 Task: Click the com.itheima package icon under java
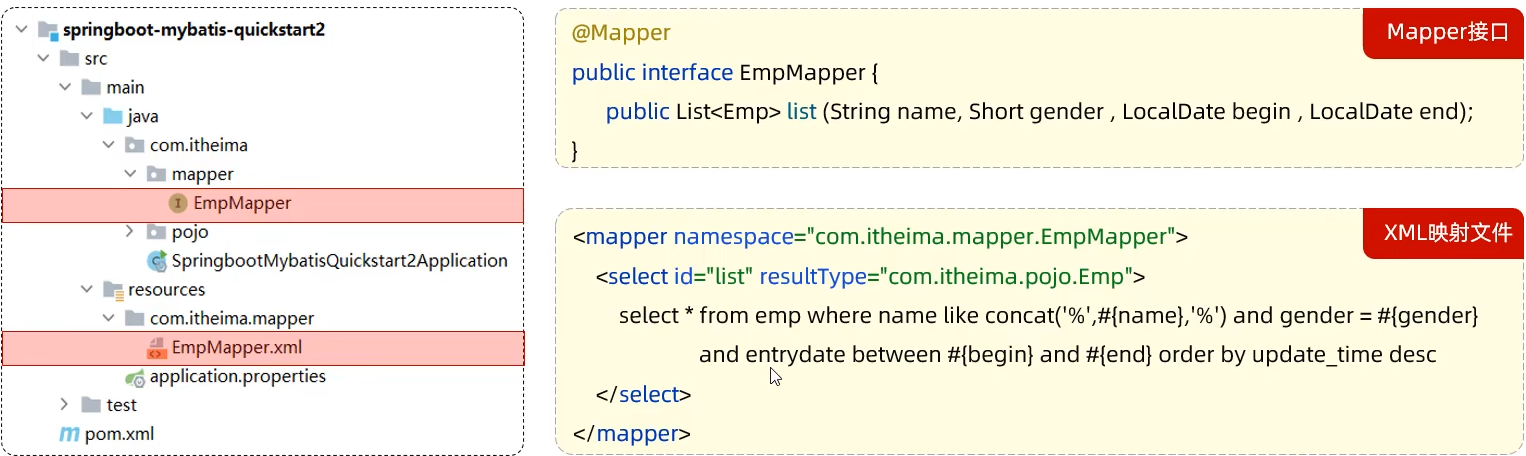134,146
